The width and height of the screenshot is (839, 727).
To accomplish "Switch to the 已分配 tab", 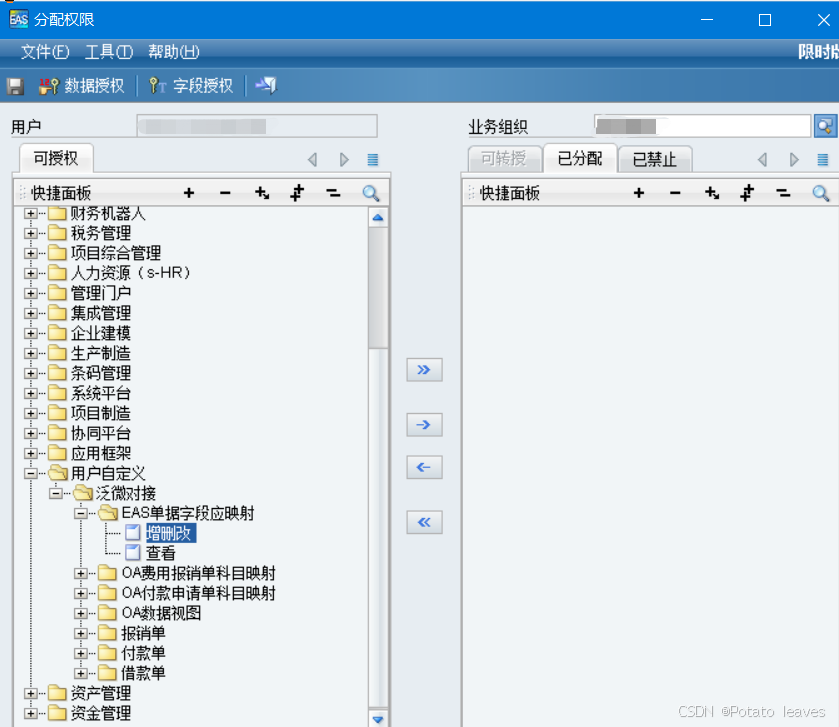I will point(580,158).
